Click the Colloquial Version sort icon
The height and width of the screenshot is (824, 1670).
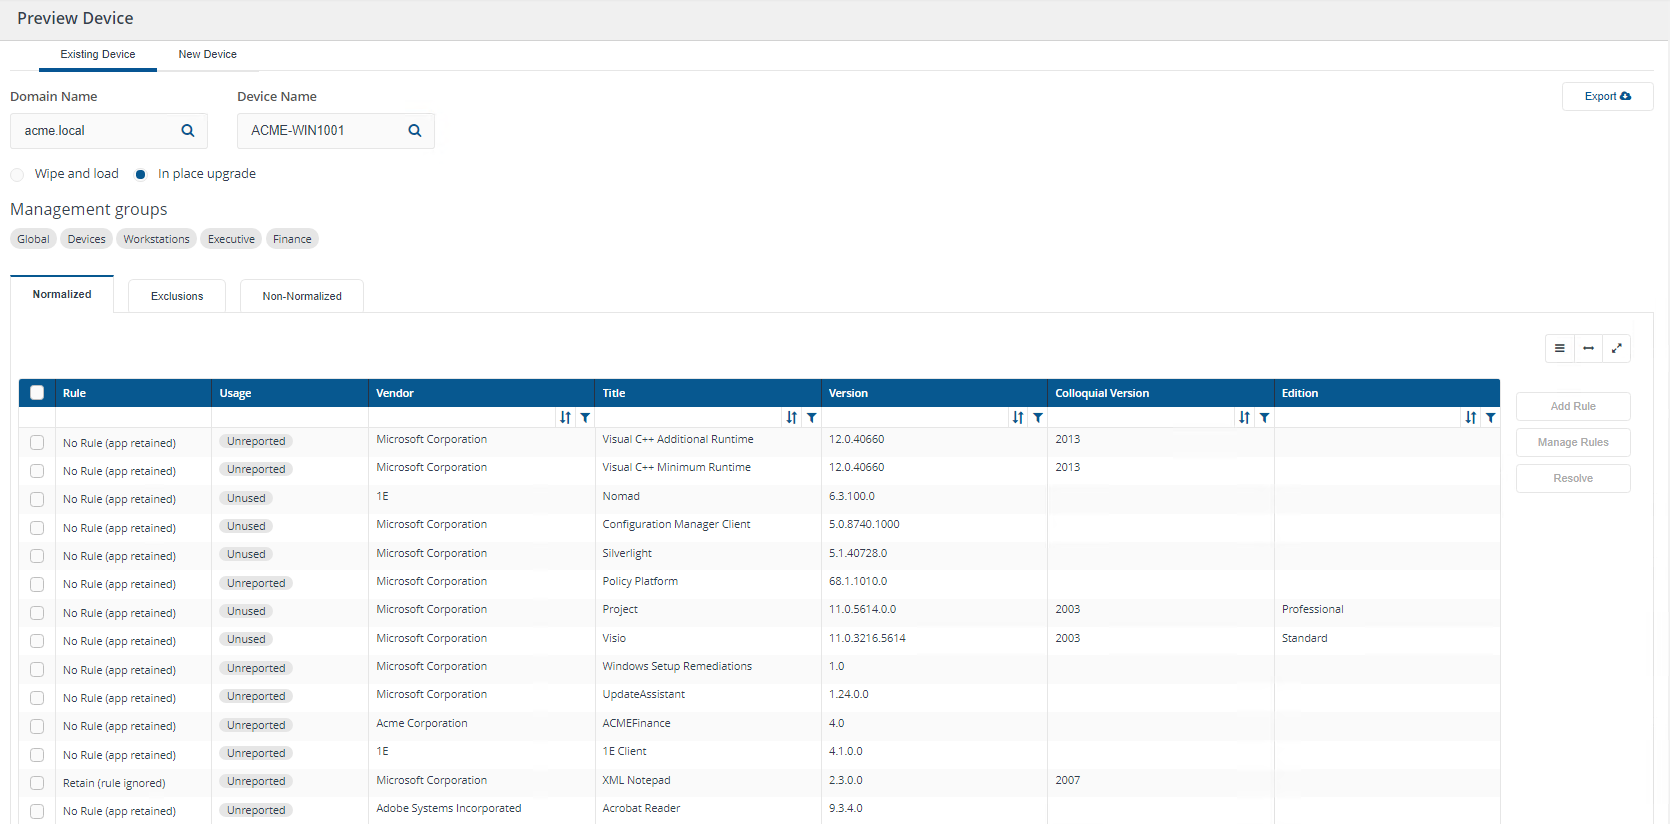(1244, 418)
